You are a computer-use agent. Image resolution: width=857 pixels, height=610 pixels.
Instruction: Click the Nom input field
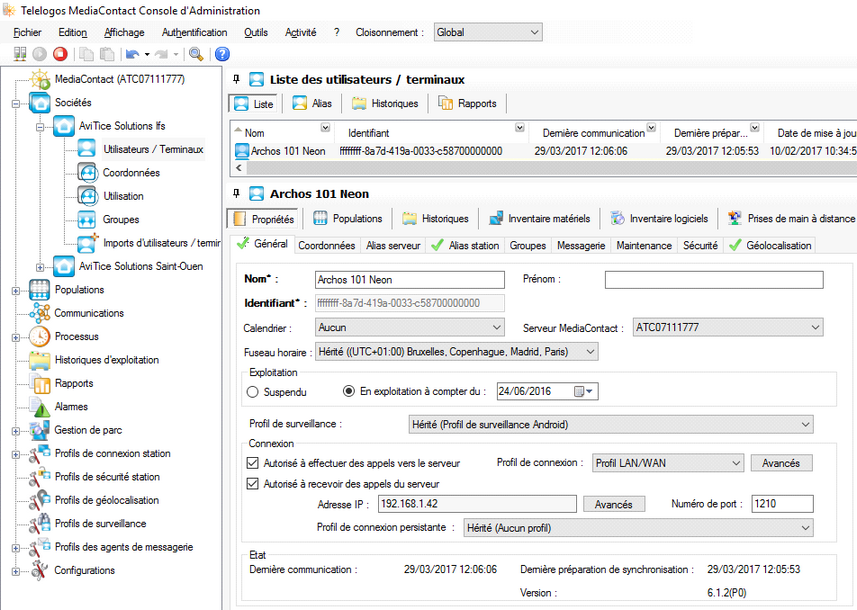tap(410, 280)
